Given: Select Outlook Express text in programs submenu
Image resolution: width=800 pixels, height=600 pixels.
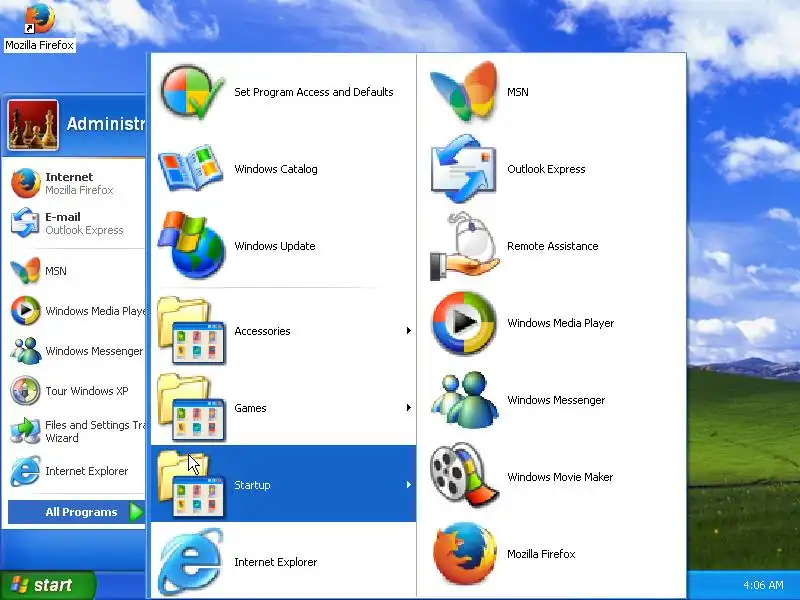Looking at the screenshot, I should [x=546, y=169].
